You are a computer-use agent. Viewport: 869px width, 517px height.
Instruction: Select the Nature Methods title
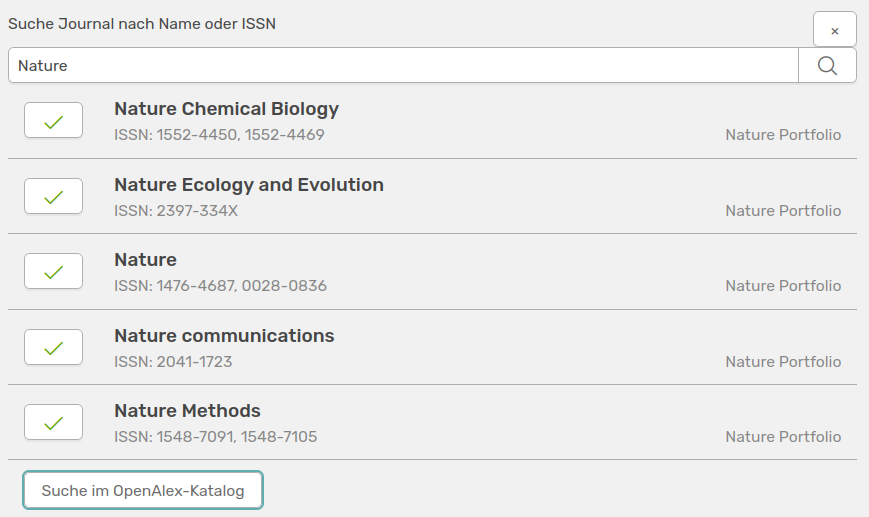pos(187,411)
